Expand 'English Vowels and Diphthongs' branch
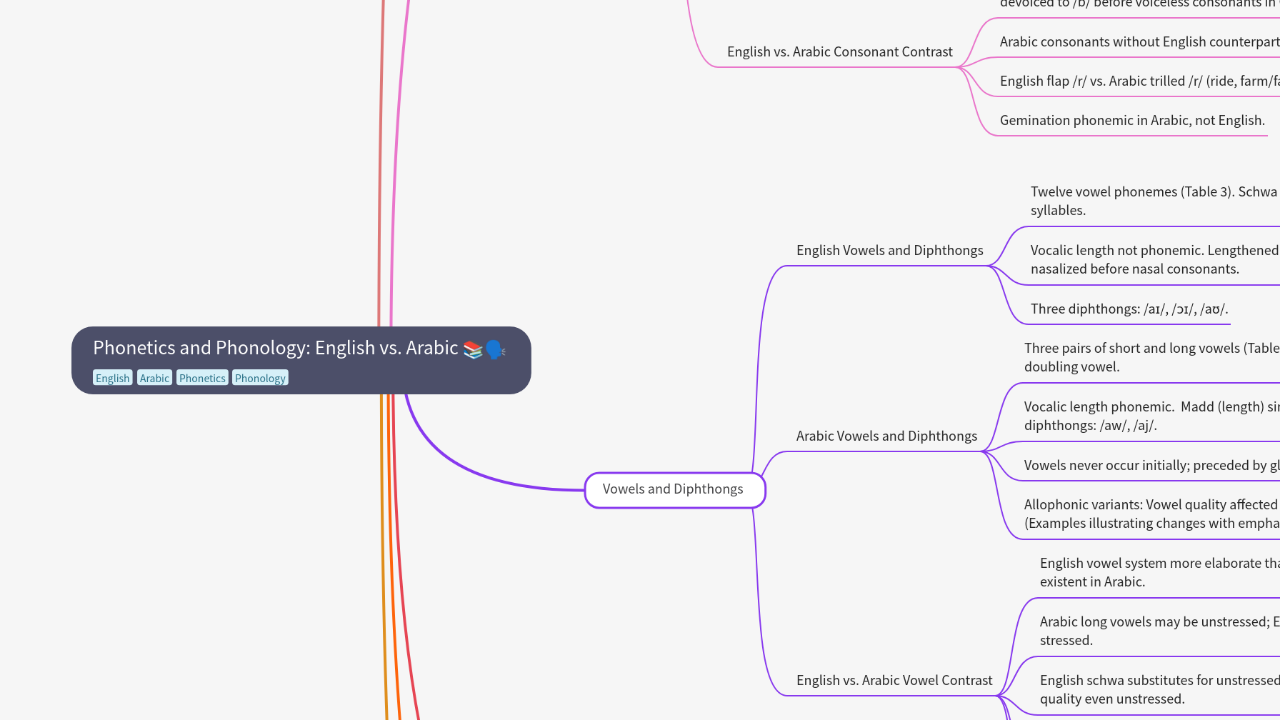Viewport: 1280px width, 720px height. [x=889, y=251]
